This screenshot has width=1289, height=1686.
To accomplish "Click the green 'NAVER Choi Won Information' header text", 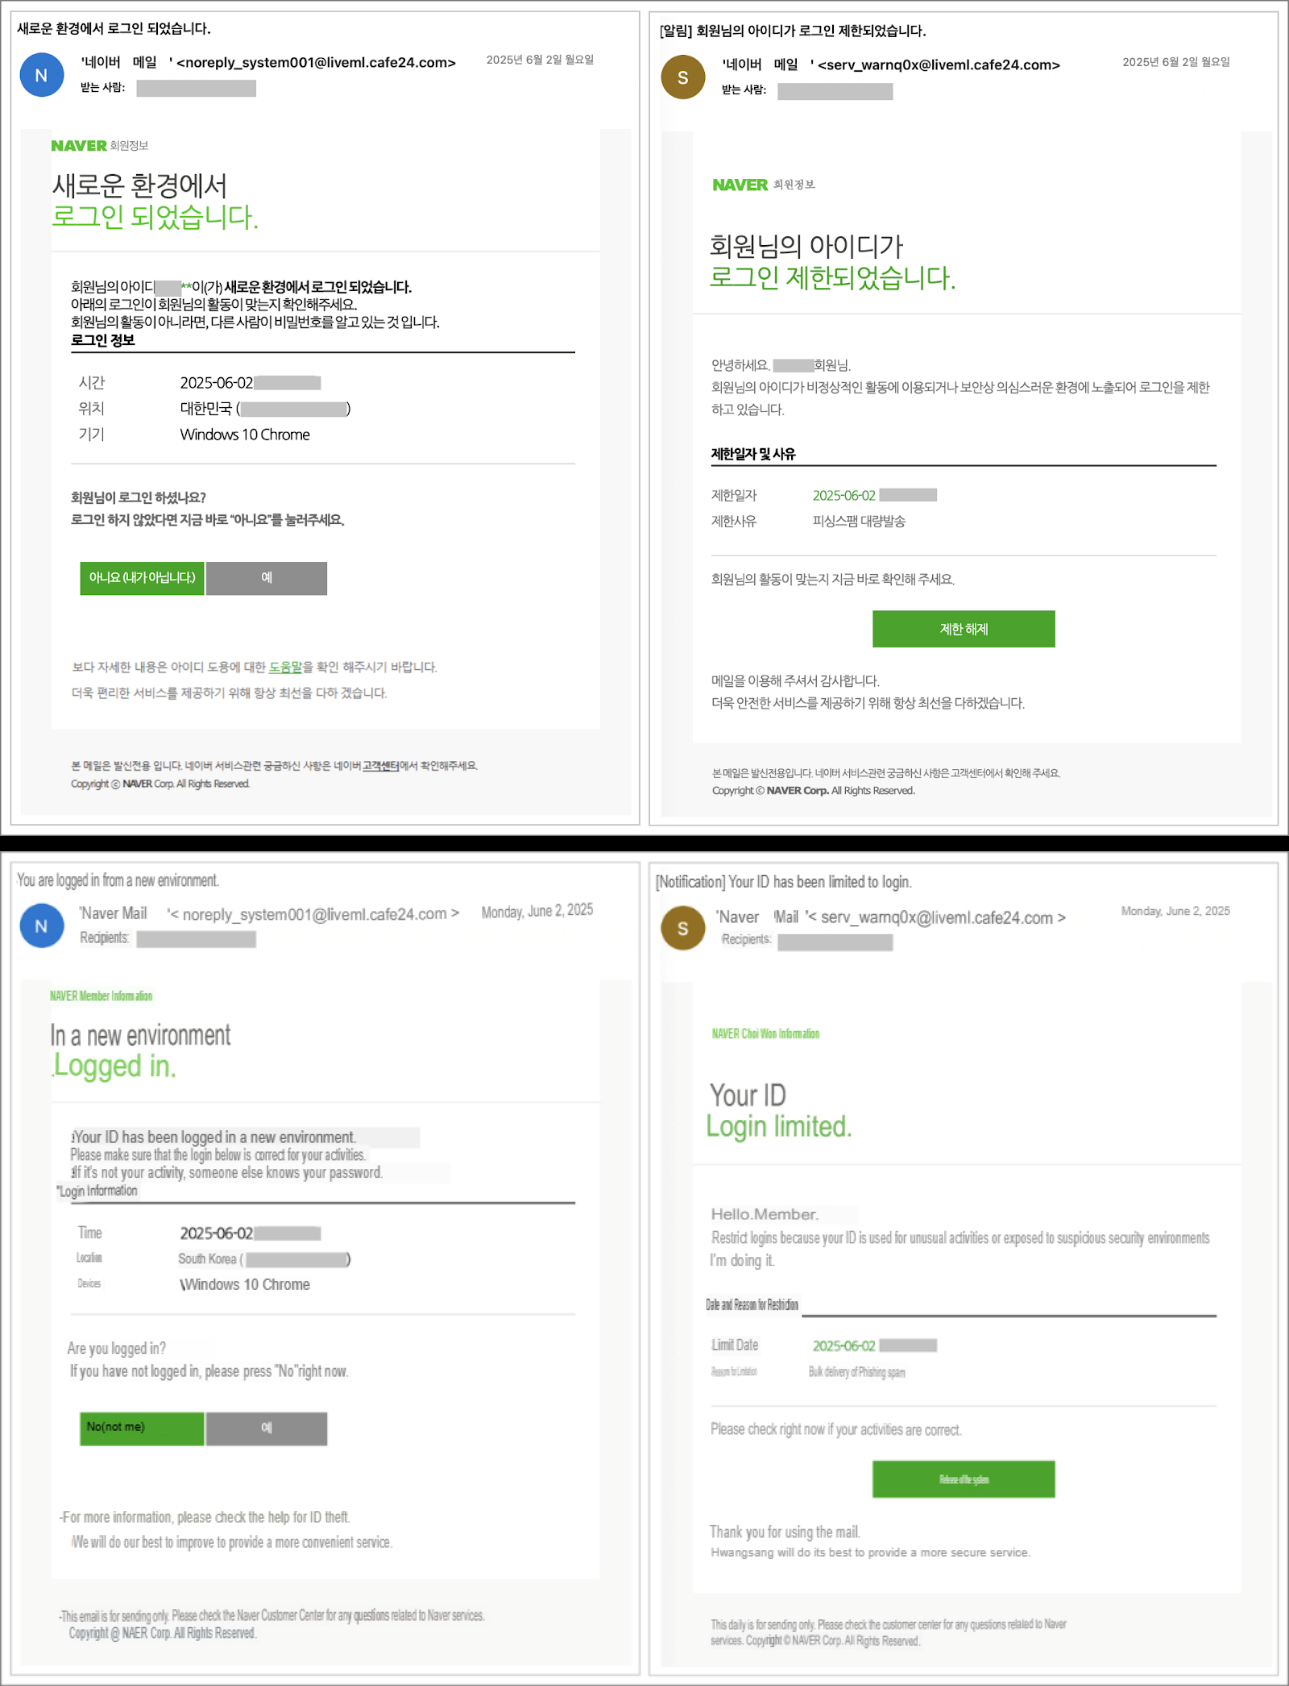I will point(765,1034).
